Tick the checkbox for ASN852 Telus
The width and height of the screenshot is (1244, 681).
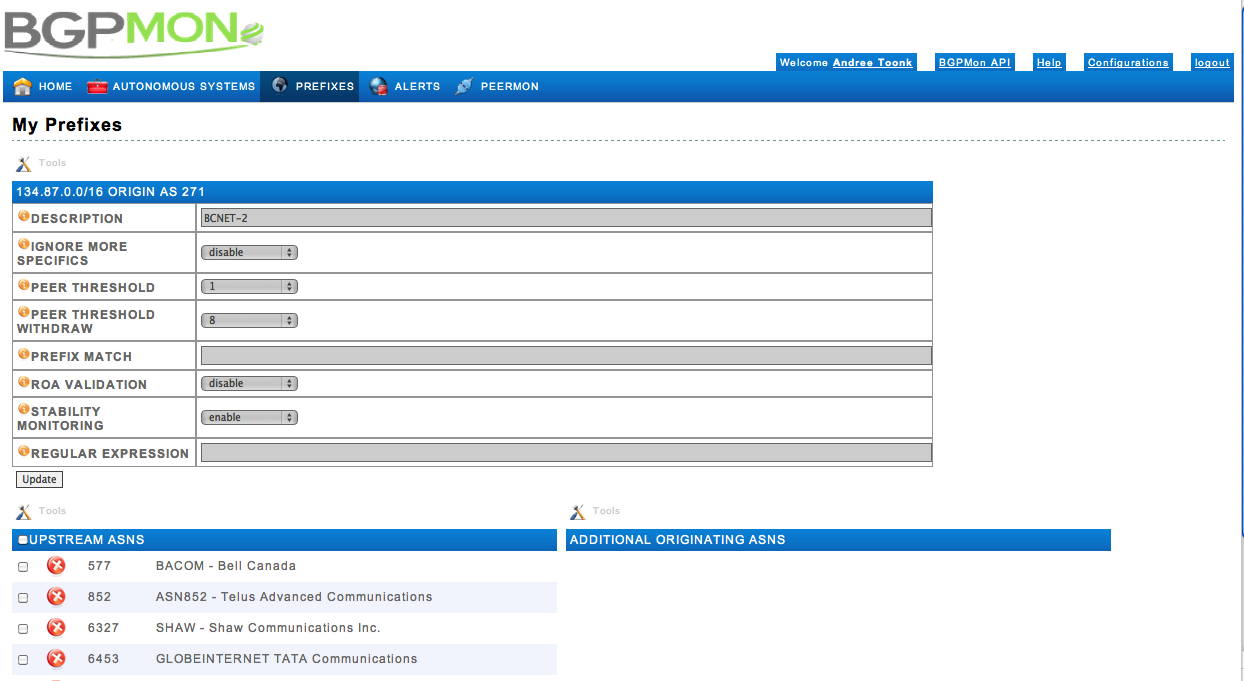(x=23, y=598)
